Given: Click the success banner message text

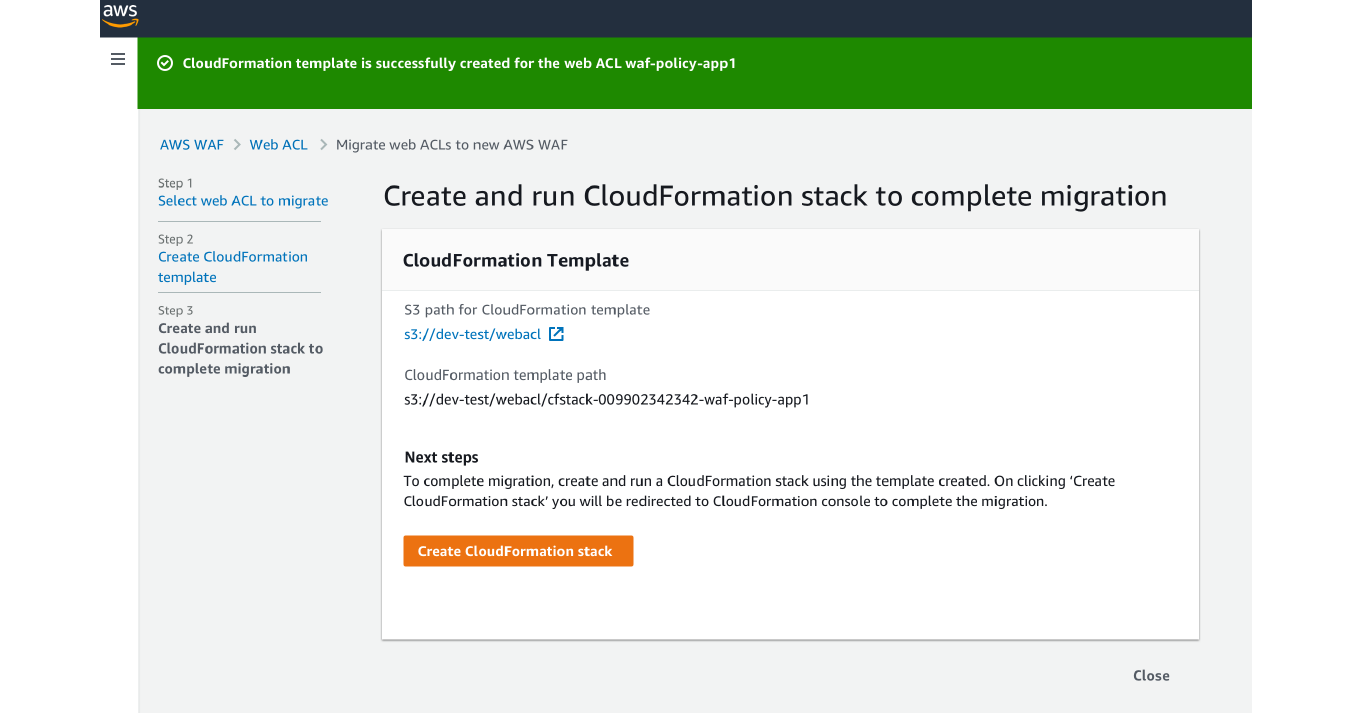Looking at the screenshot, I should pos(459,63).
